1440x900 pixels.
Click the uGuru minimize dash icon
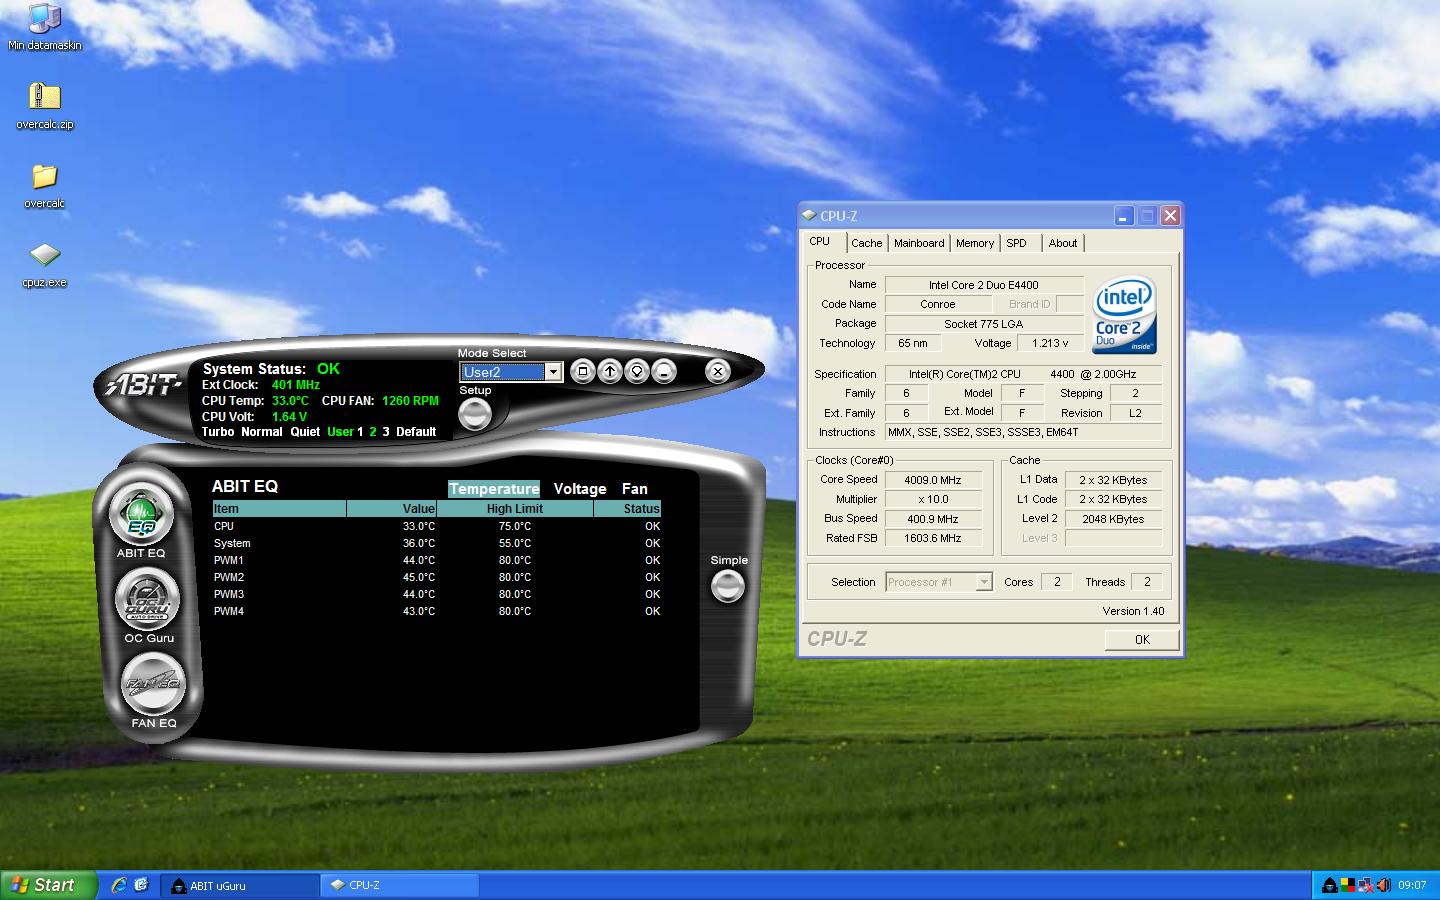[x=663, y=371]
